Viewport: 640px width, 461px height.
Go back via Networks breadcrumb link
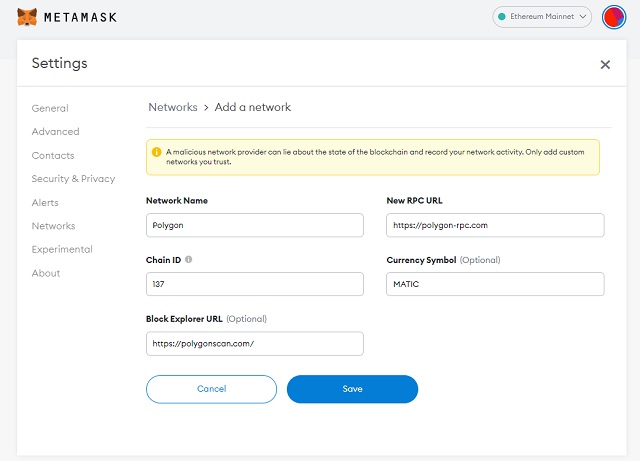coord(173,107)
